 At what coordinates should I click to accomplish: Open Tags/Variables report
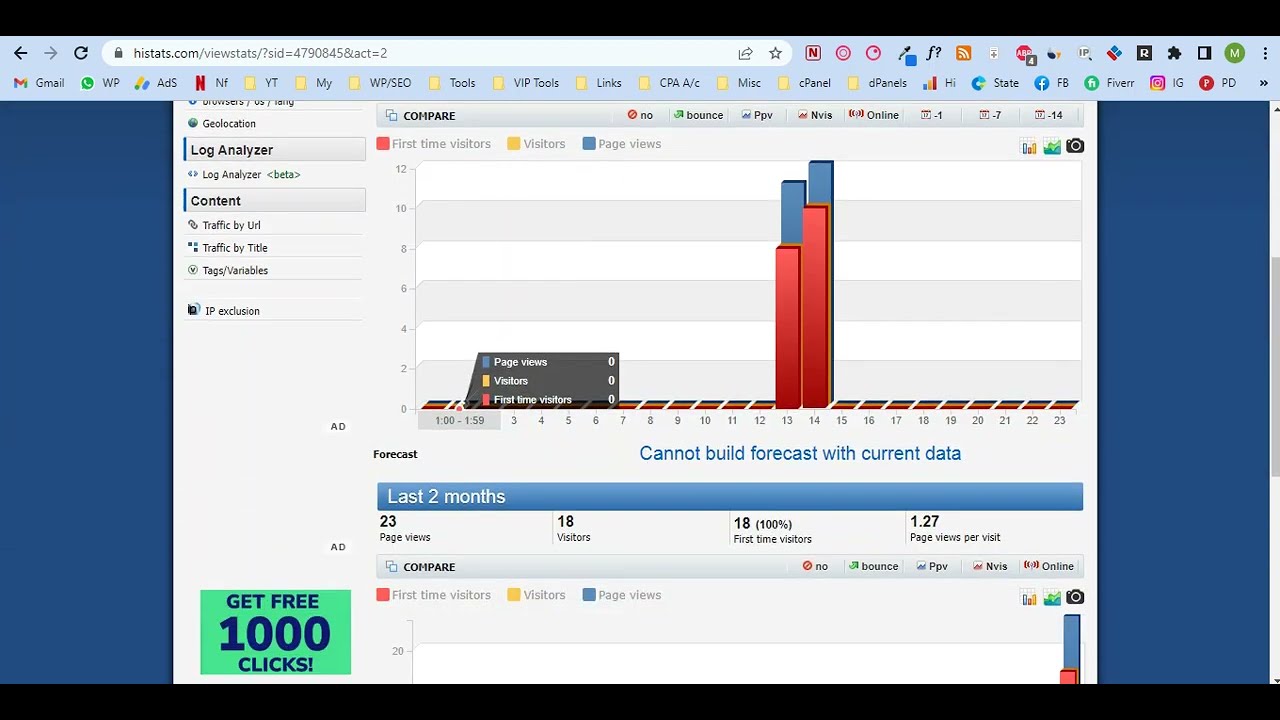click(x=227, y=270)
